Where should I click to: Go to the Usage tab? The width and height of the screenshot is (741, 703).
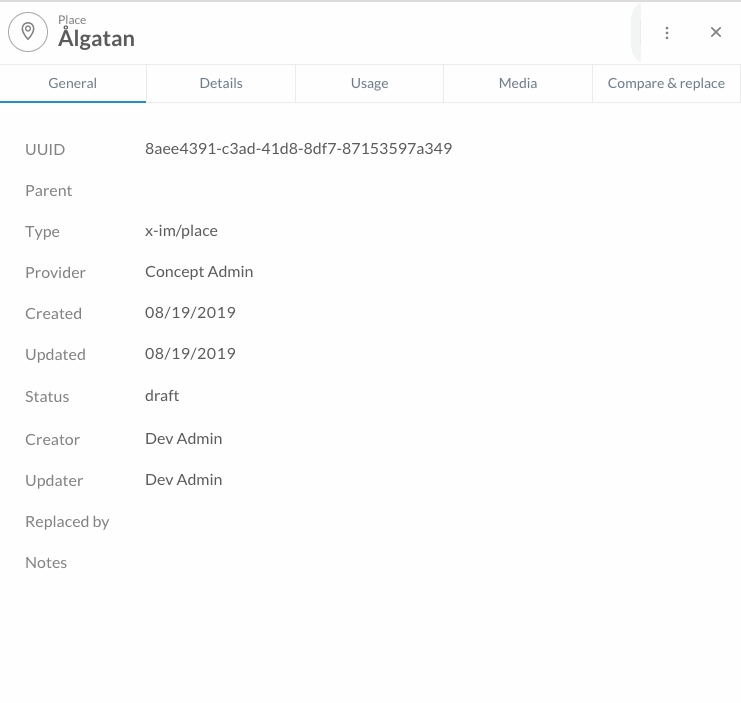(x=369, y=83)
